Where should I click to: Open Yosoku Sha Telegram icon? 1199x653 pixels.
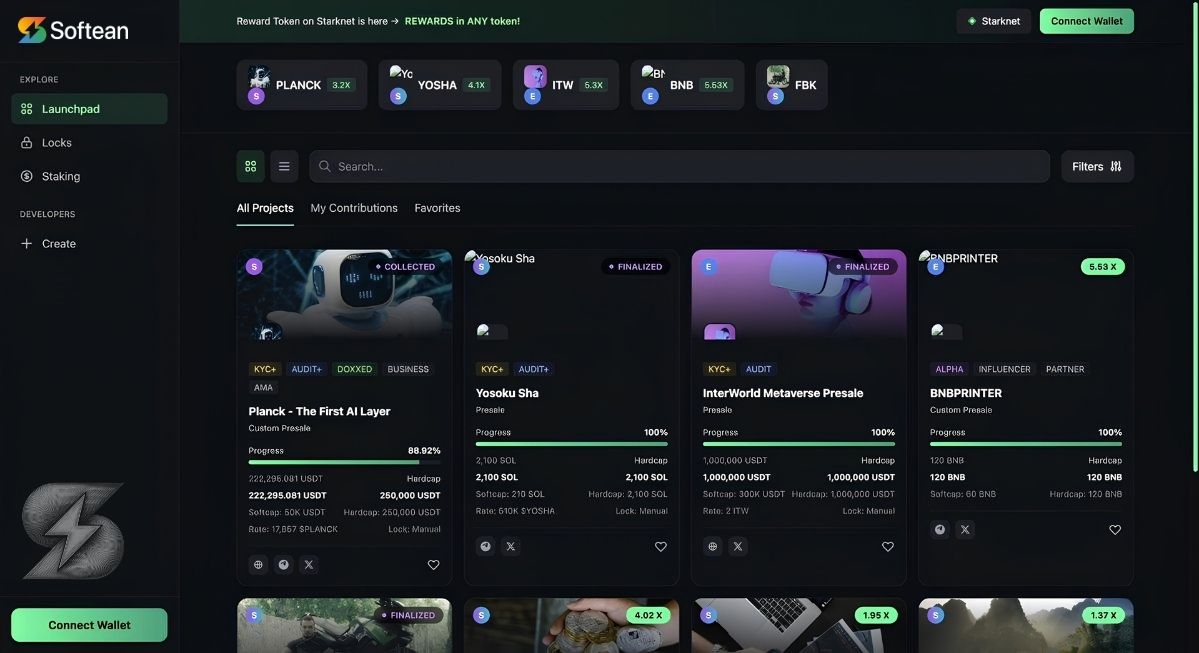point(486,546)
